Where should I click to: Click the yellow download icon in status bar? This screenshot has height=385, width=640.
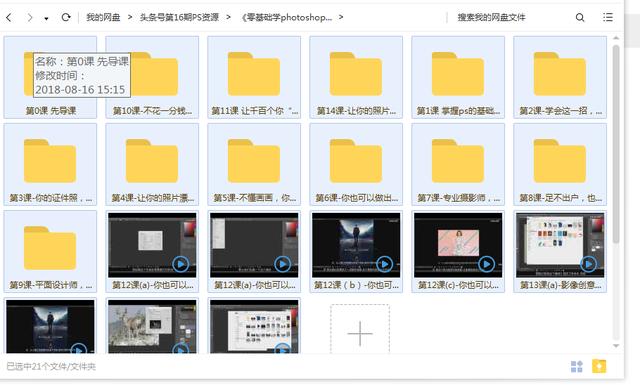(599, 366)
